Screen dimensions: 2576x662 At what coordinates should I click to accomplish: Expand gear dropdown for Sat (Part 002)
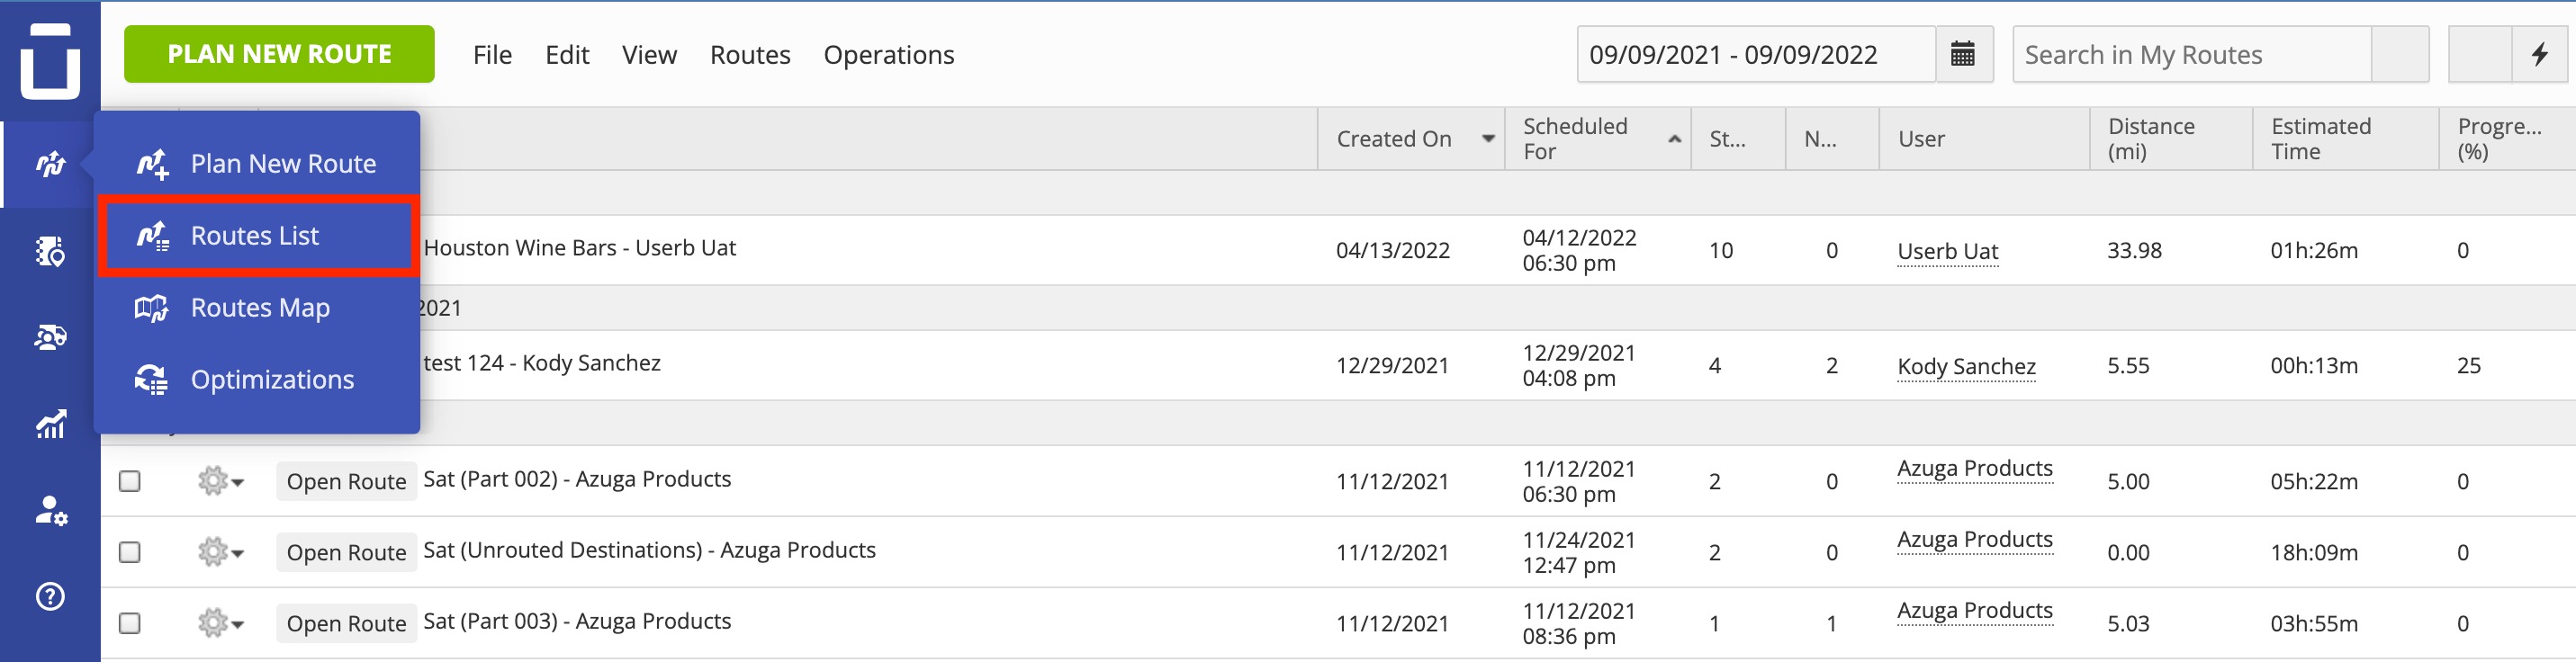click(x=221, y=481)
